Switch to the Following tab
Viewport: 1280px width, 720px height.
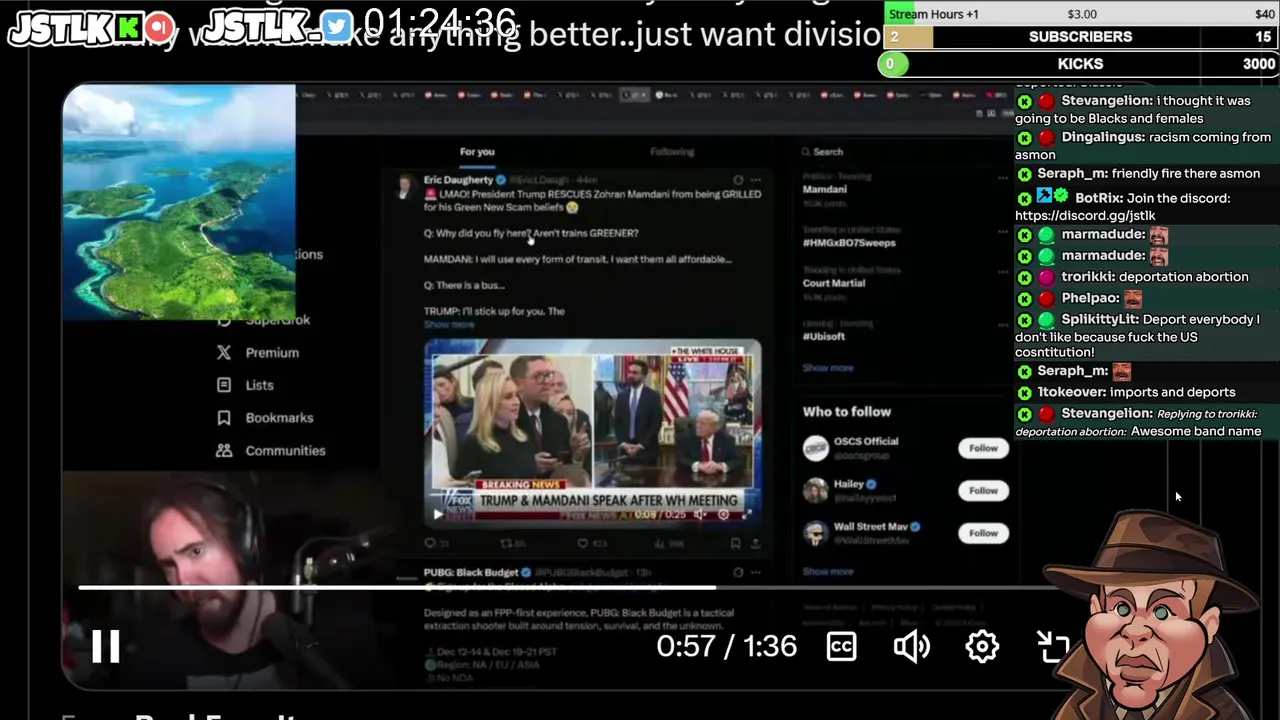672,152
